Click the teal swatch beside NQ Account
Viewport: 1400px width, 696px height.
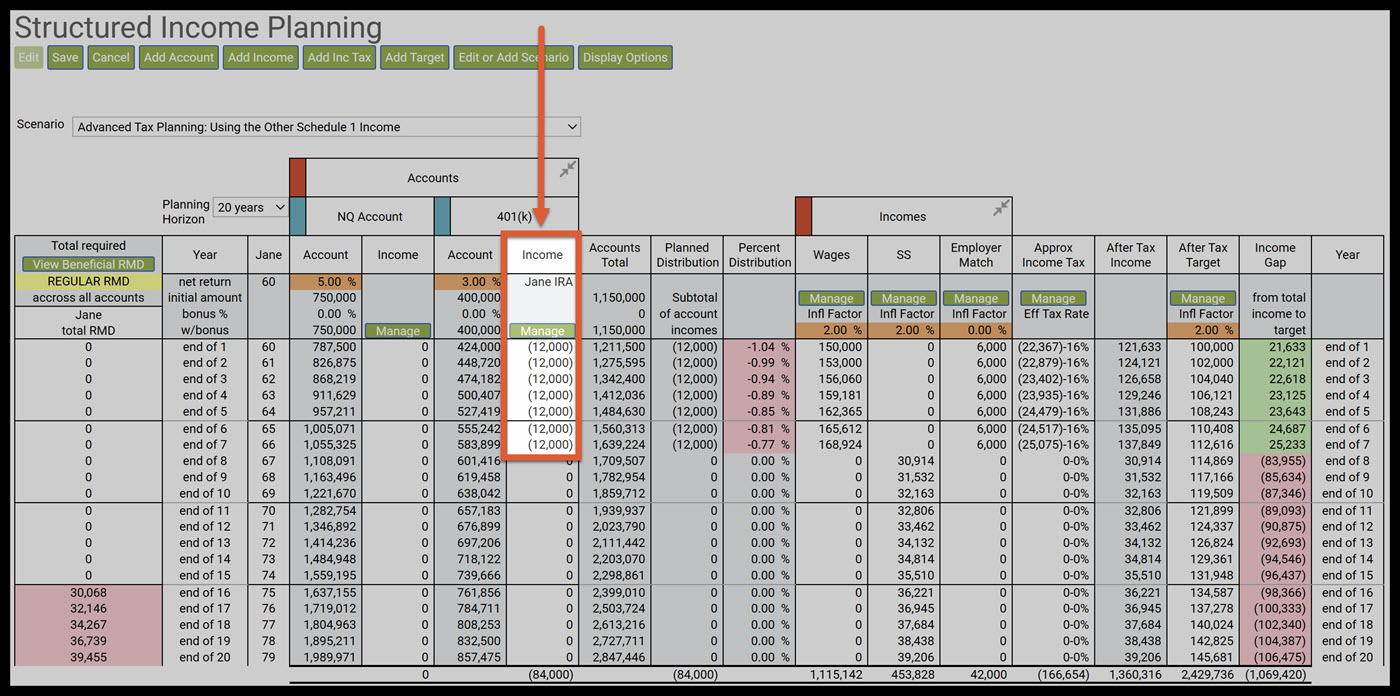tap(297, 216)
